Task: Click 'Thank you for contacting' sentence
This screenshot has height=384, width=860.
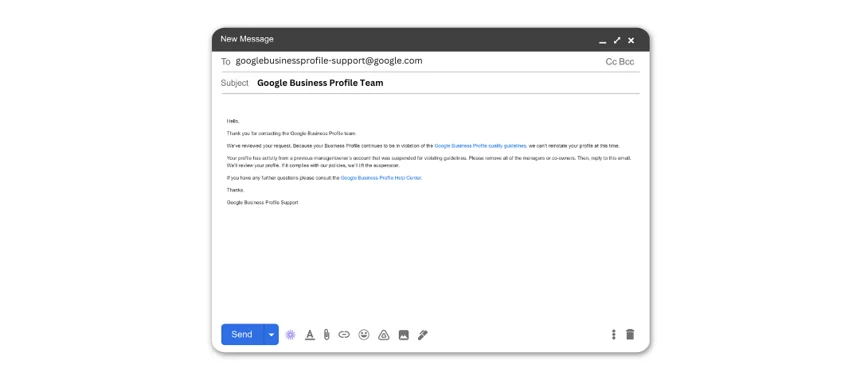Action: [x=292, y=133]
